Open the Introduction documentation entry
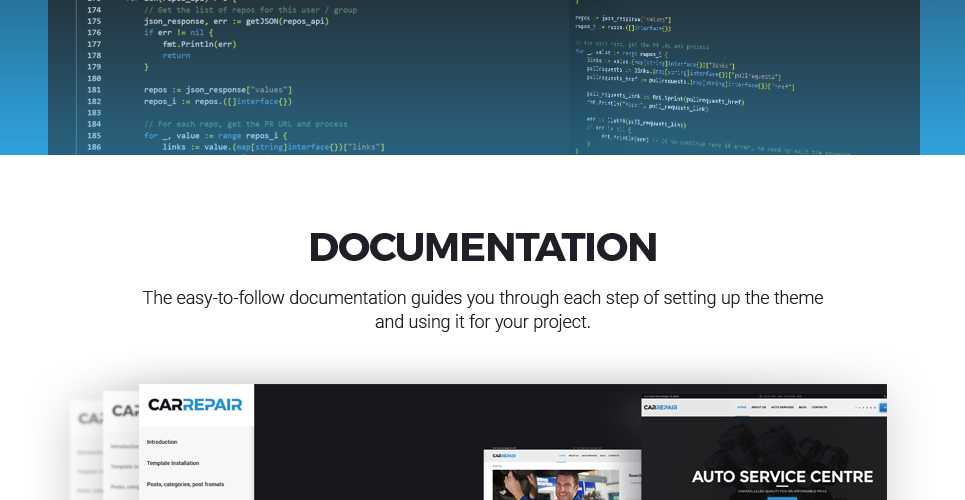The height and width of the screenshot is (500, 965). pos(162,442)
